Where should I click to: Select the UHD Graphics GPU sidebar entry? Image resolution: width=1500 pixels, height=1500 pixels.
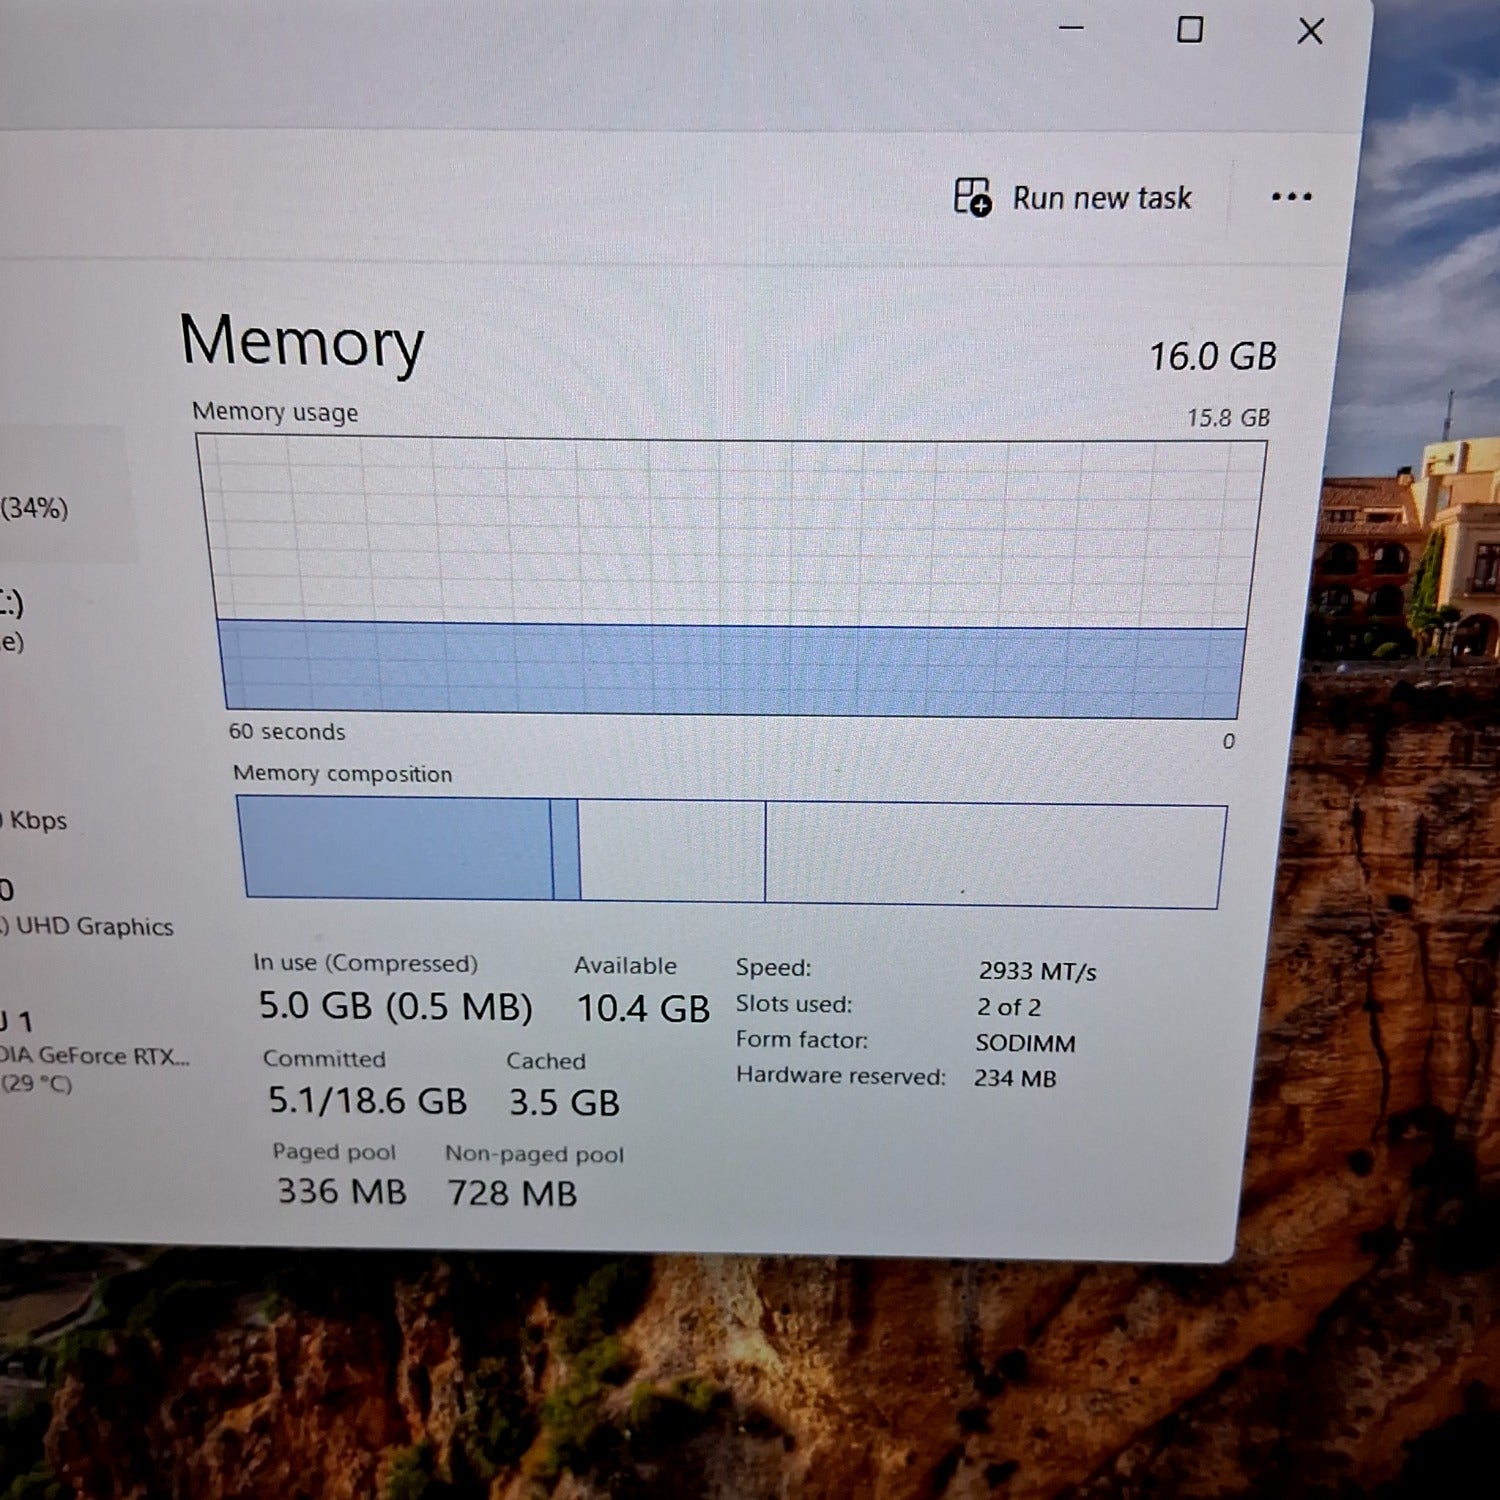90,926
